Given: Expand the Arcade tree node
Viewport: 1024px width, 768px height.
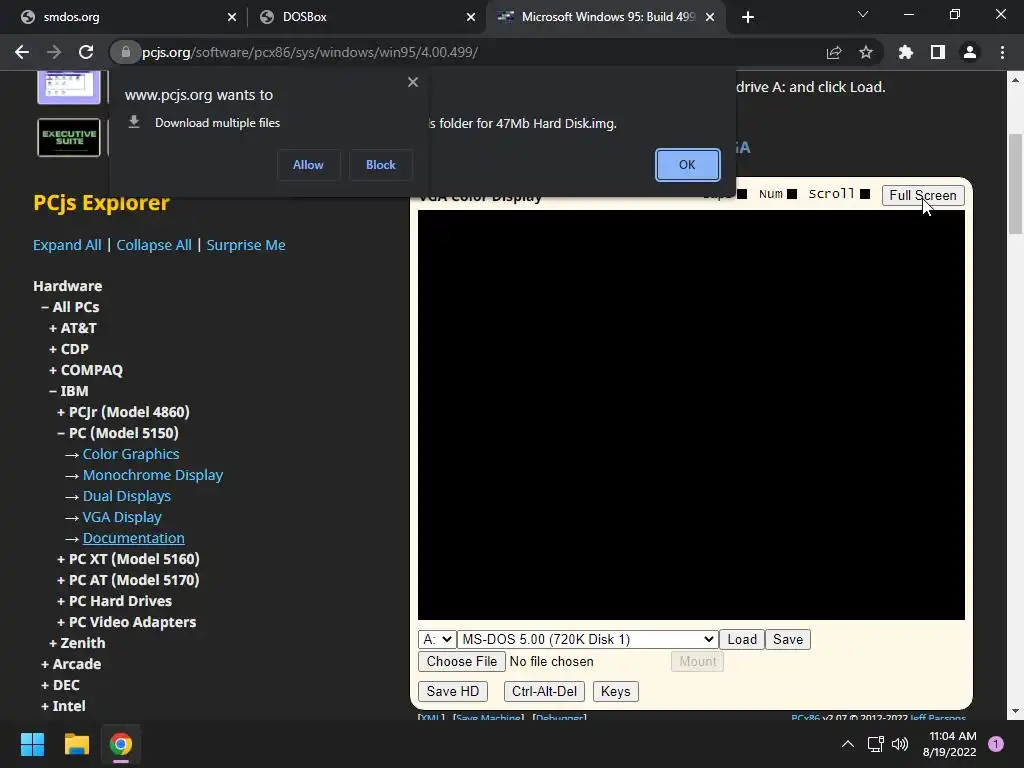Looking at the screenshot, I should point(71,664).
